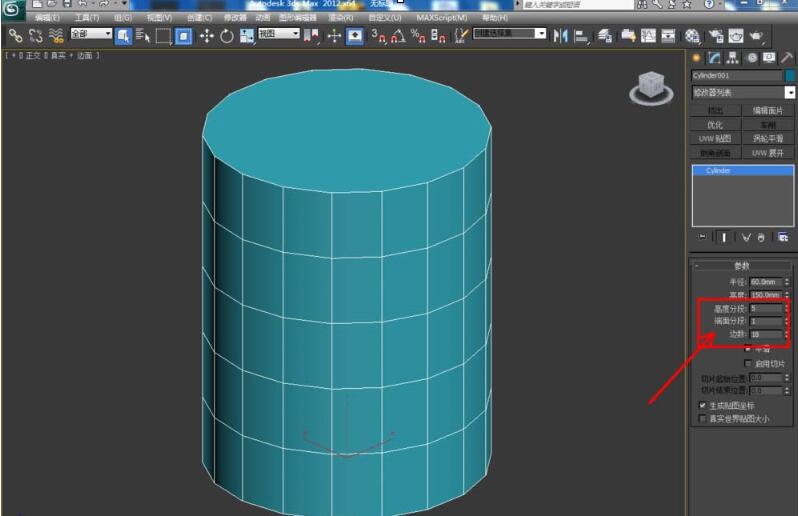Screen dimensions: 798x516
Task: Click the help search keyword field
Action: coord(578,5)
